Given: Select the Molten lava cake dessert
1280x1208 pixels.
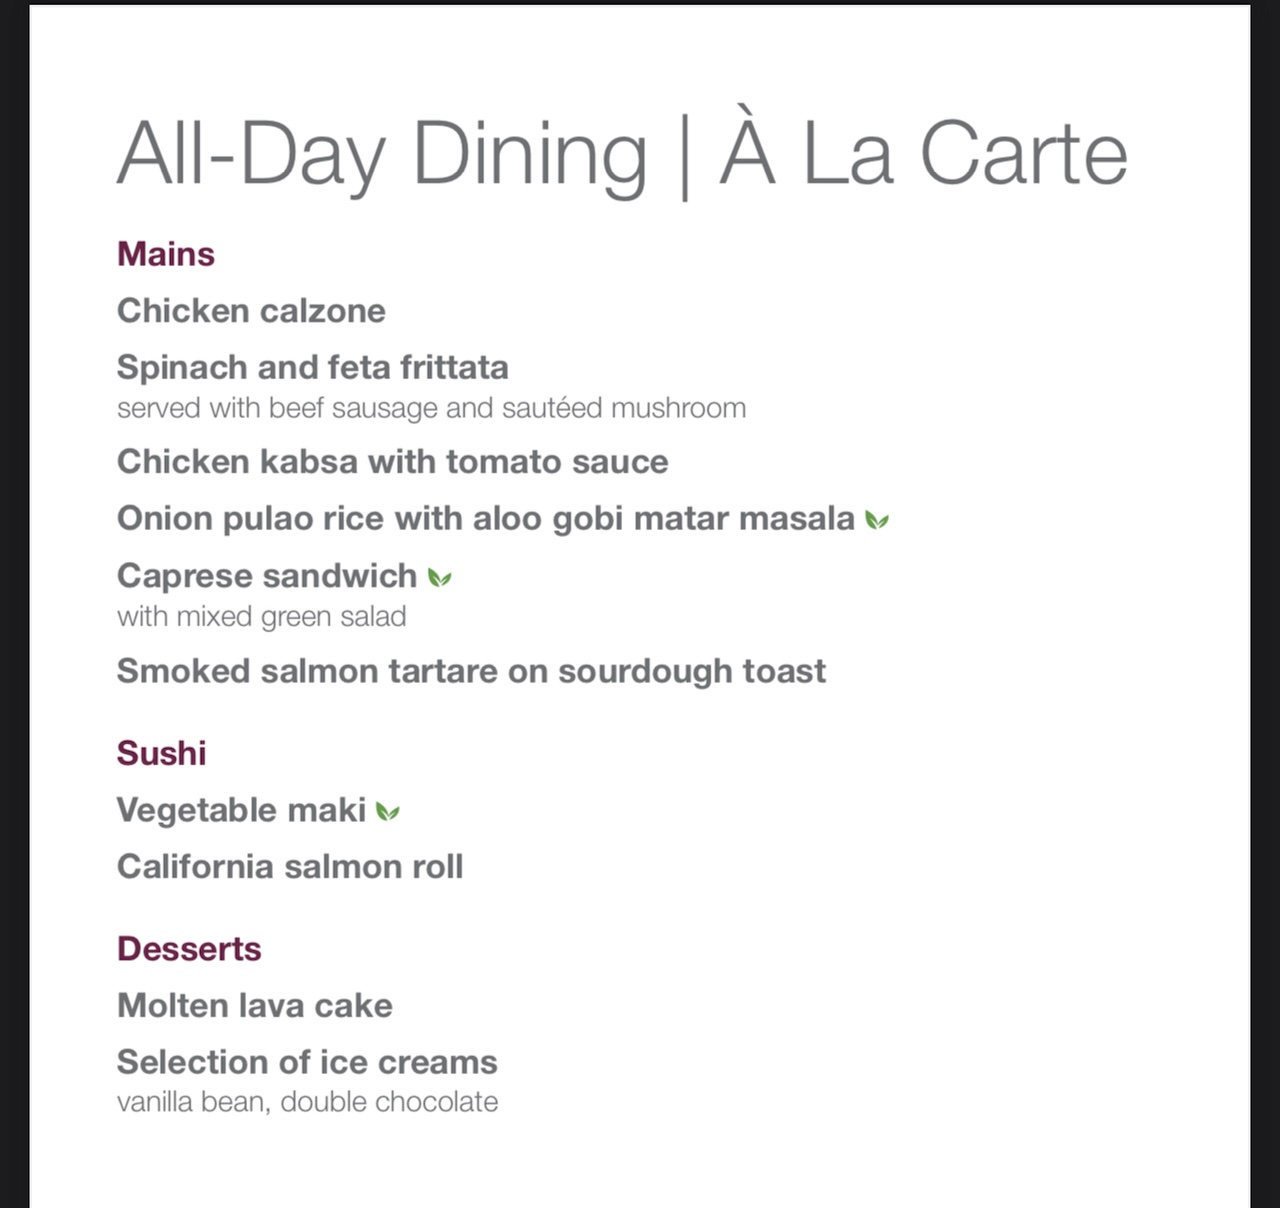Looking at the screenshot, I should point(254,1005).
